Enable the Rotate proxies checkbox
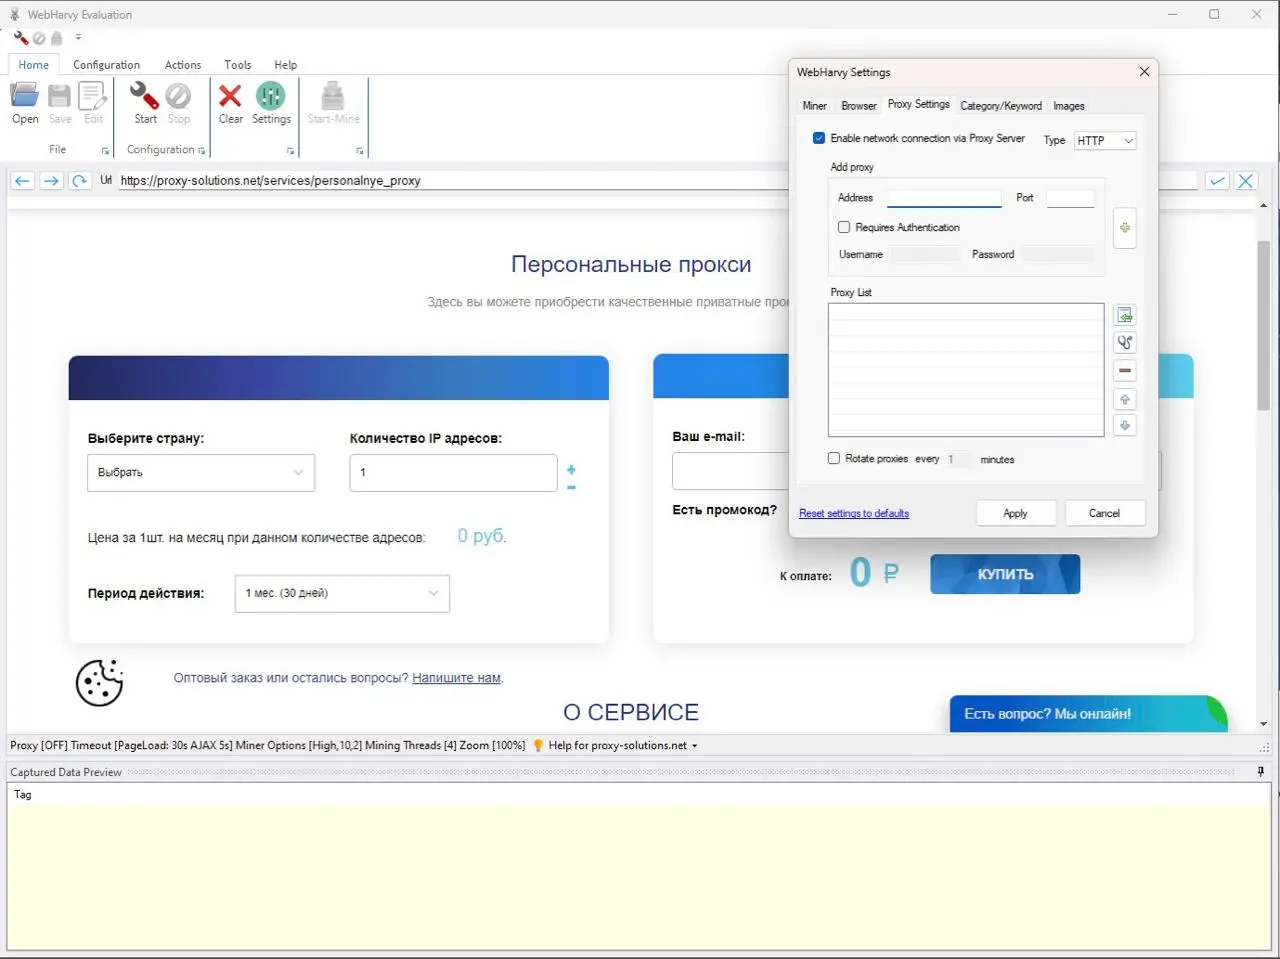The width and height of the screenshot is (1280, 959). click(x=834, y=459)
